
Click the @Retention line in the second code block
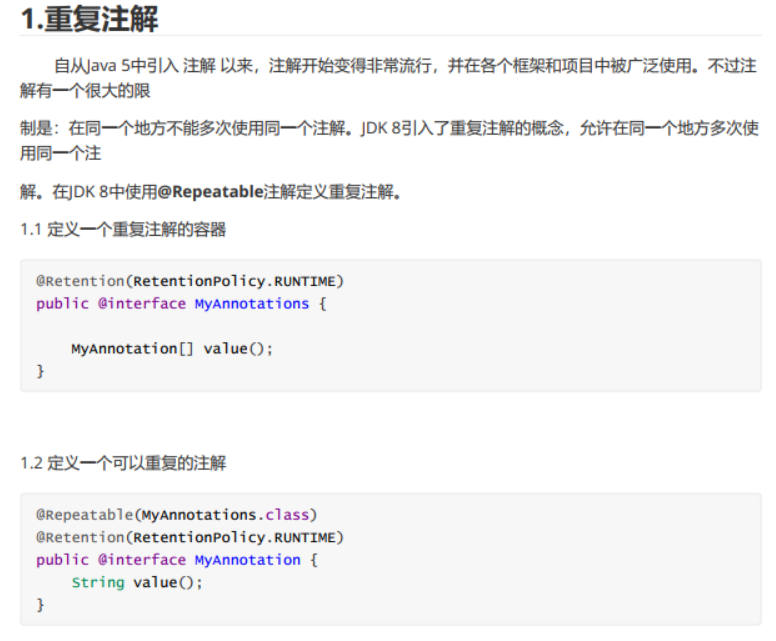(x=190, y=537)
